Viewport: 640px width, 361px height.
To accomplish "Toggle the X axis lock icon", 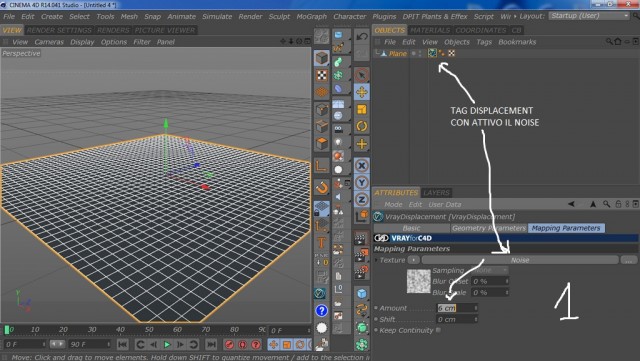I will tap(362, 165).
